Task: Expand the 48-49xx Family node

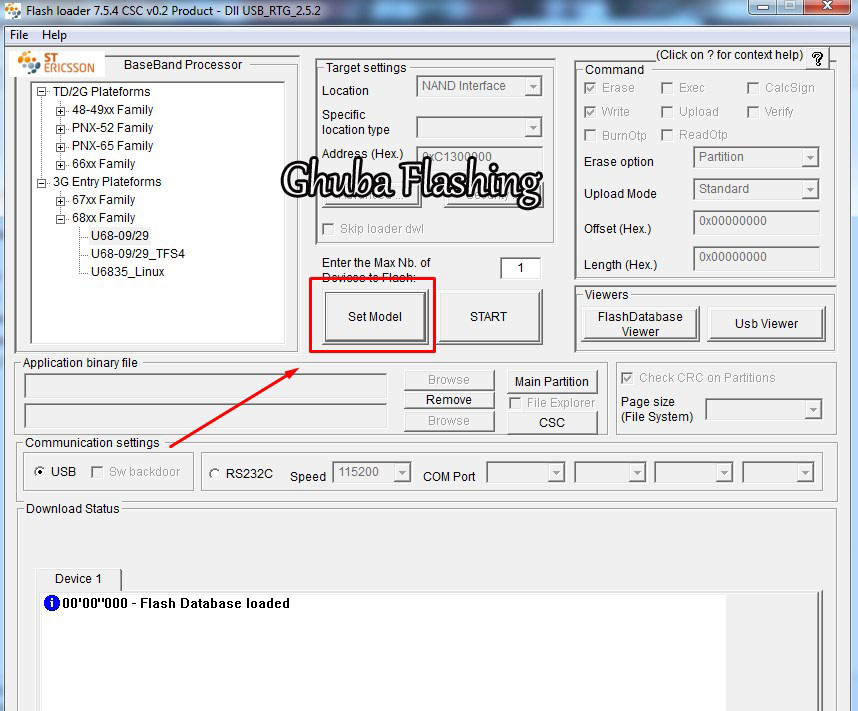Action: point(61,111)
